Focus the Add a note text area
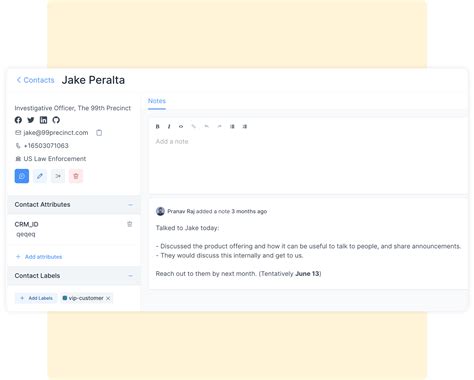 [x=308, y=163]
